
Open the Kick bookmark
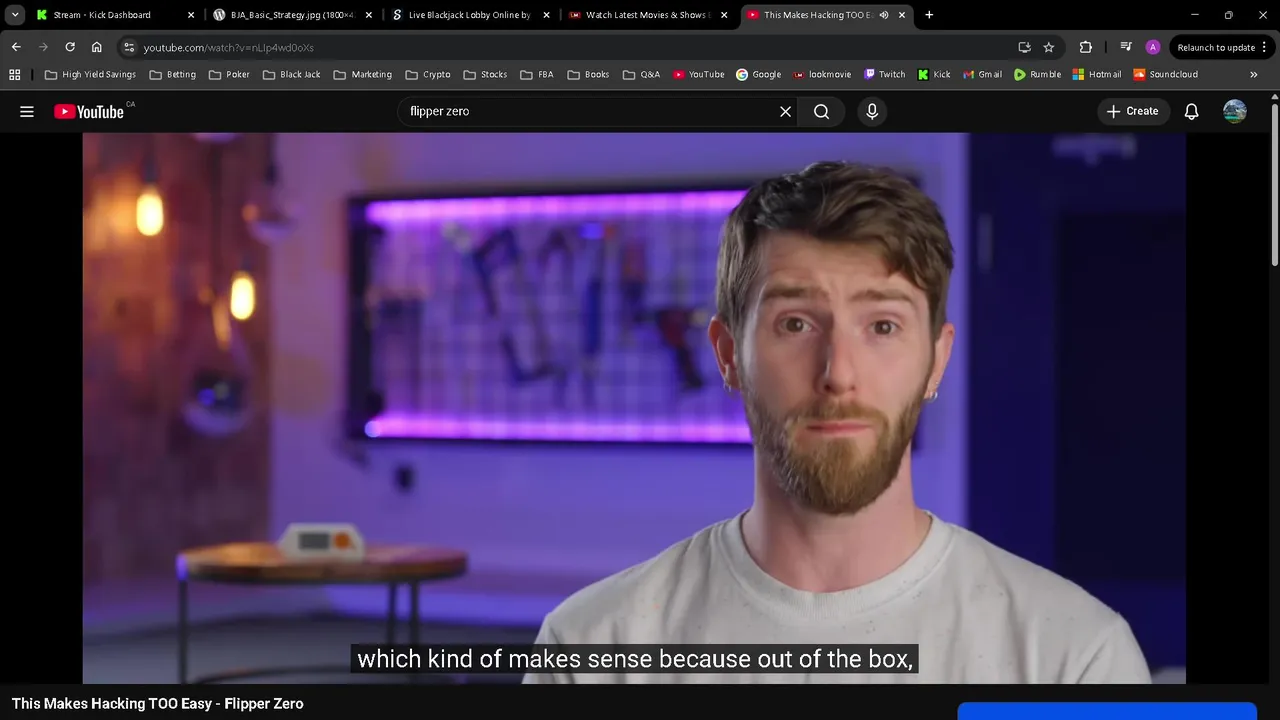pos(933,74)
